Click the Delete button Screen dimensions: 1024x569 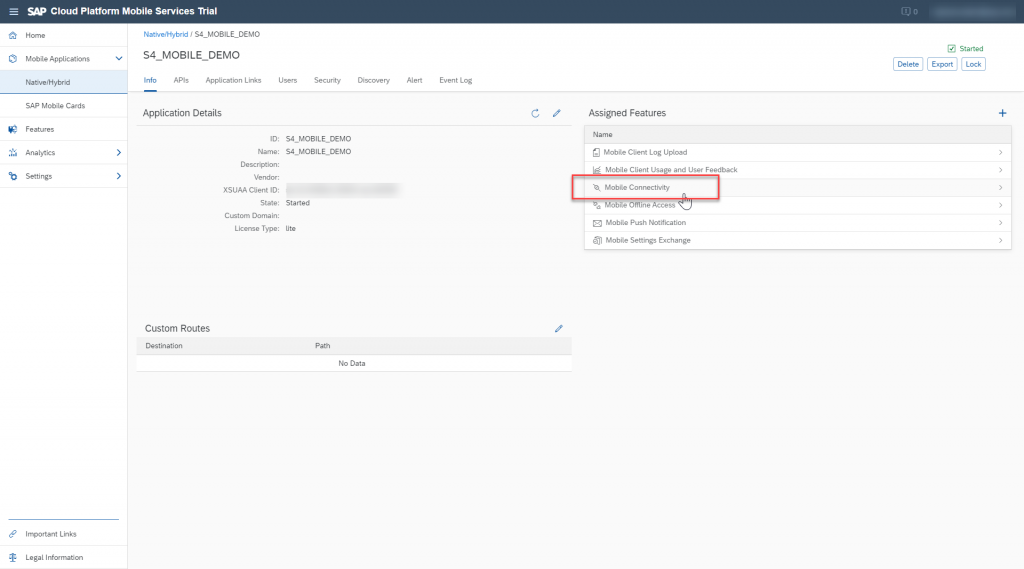(908, 64)
